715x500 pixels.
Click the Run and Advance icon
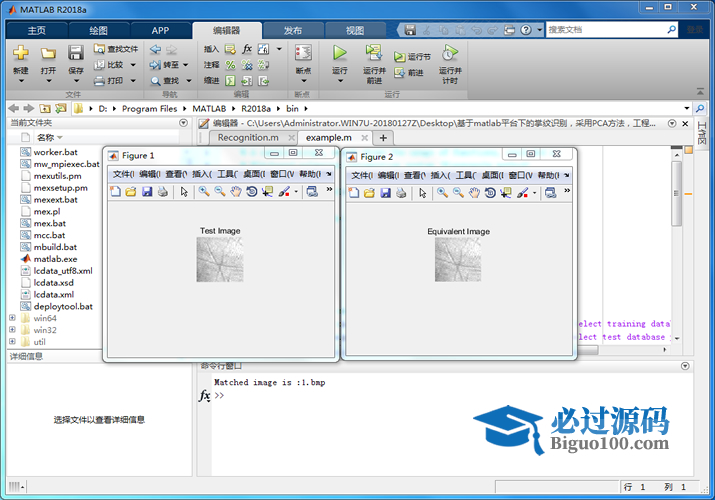[x=374, y=53]
